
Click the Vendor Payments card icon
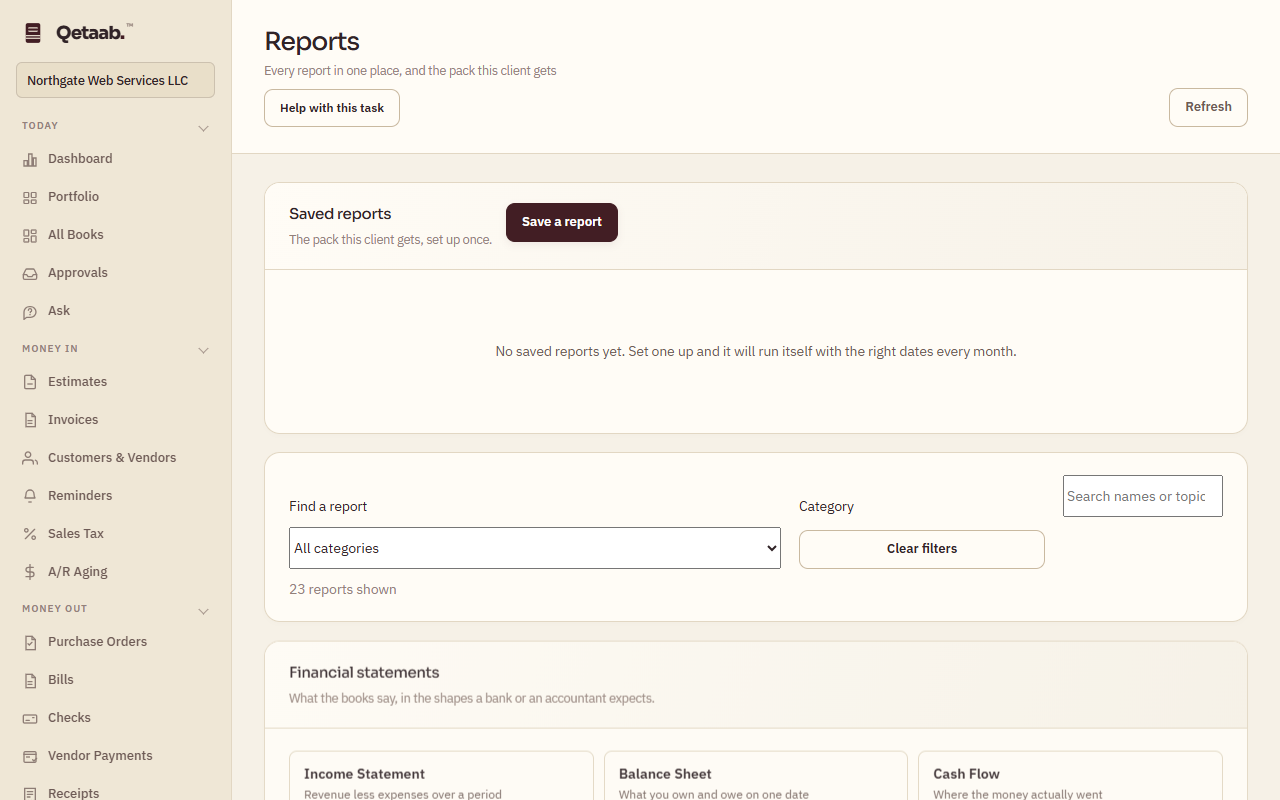tap(30, 756)
